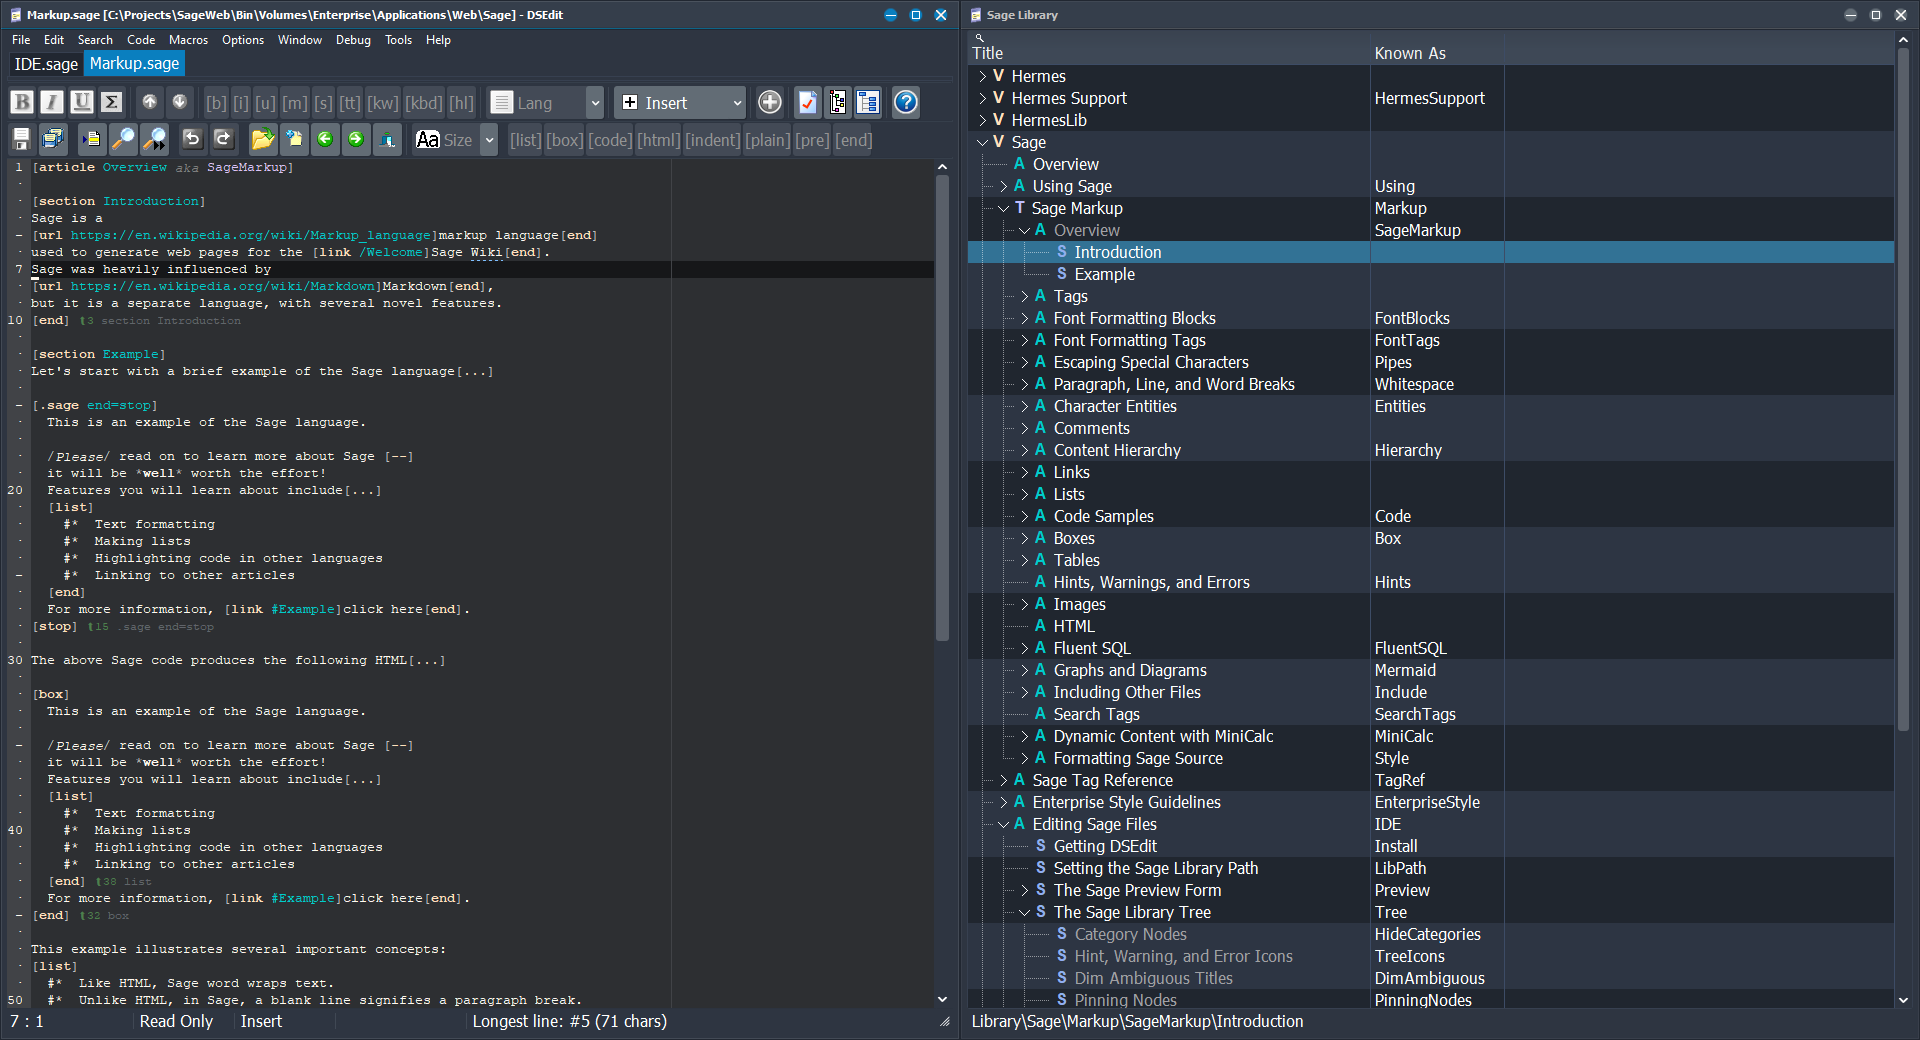Select the Example section in the tree
This screenshot has width=1920, height=1040.
pyautogui.click(x=1104, y=274)
